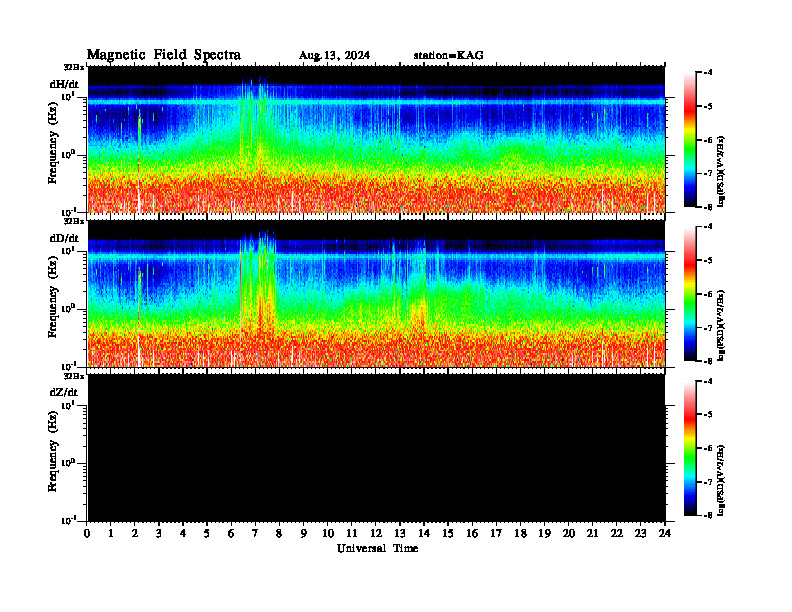Click hour 21 on the time axis
This screenshot has height=612, width=792.
tap(592, 534)
